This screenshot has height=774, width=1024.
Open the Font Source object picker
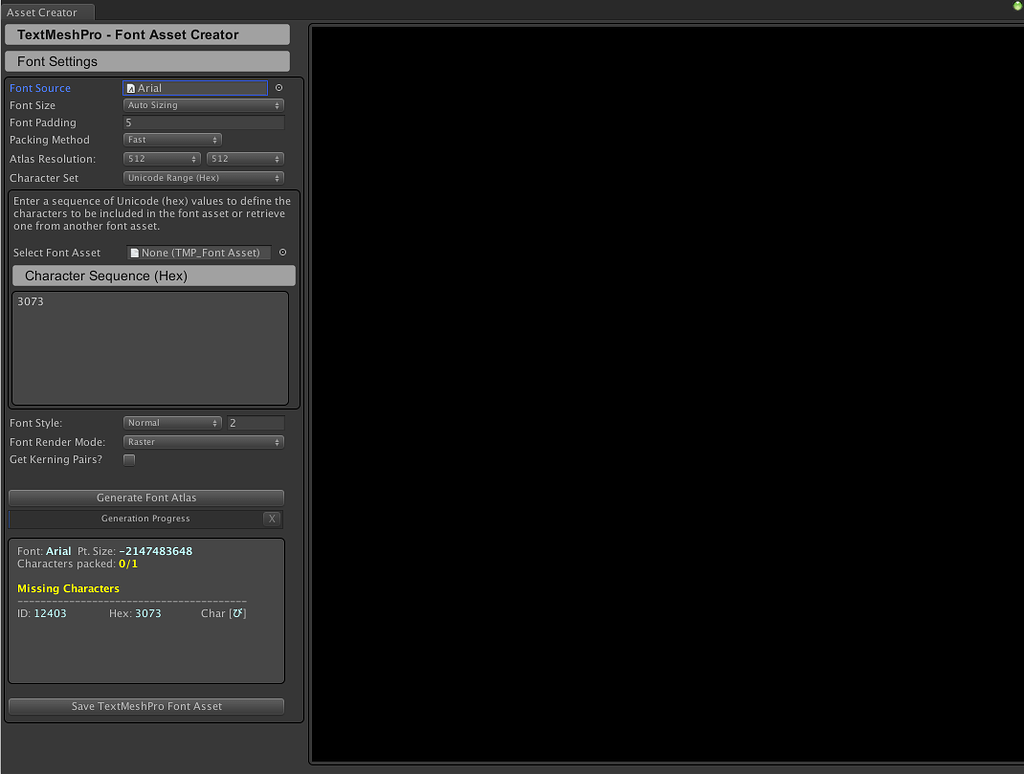point(279,87)
